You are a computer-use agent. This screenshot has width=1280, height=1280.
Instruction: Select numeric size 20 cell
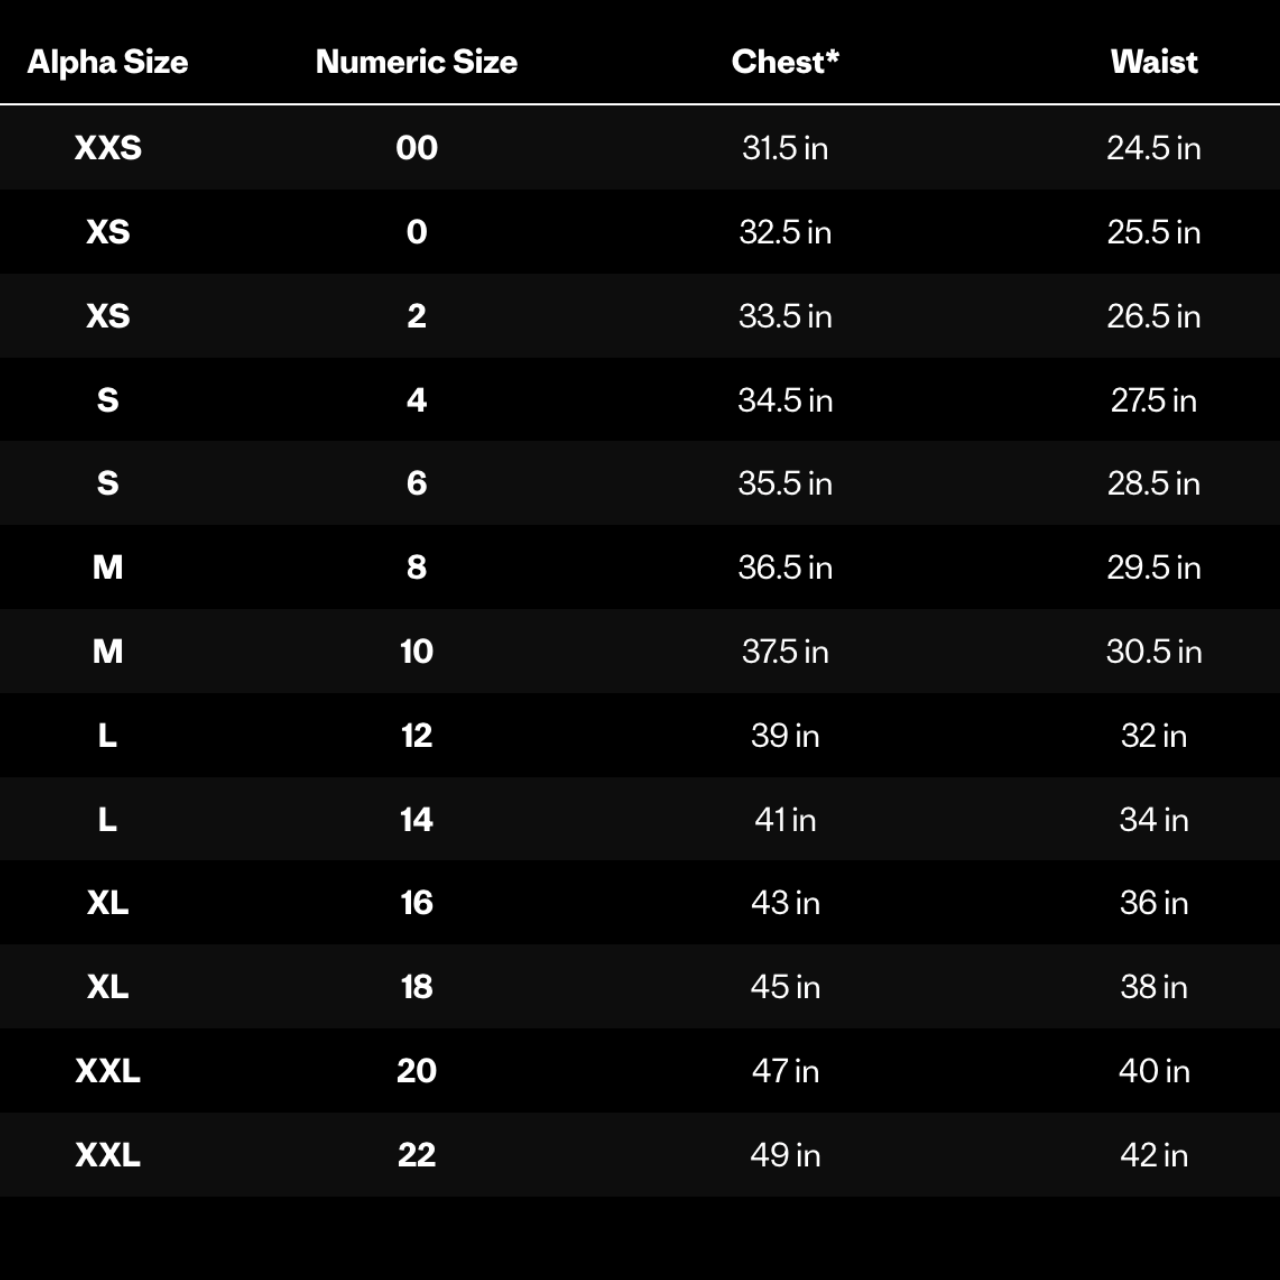pos(417,1070)
